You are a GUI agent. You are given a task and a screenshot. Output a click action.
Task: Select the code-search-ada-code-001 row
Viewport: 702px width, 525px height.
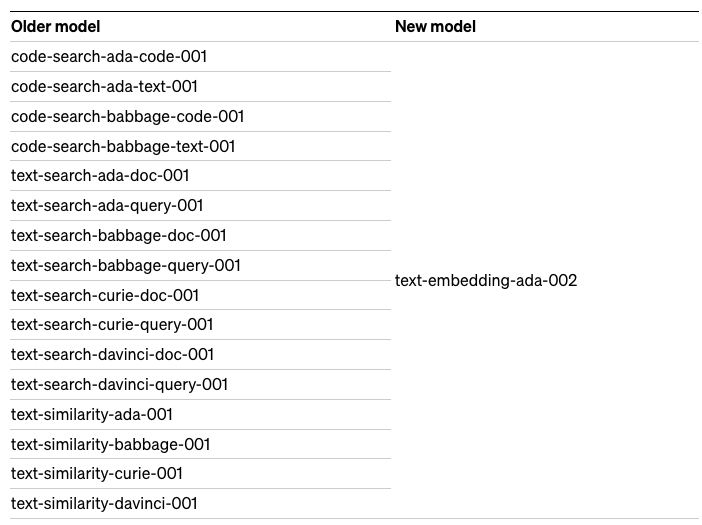109,57
